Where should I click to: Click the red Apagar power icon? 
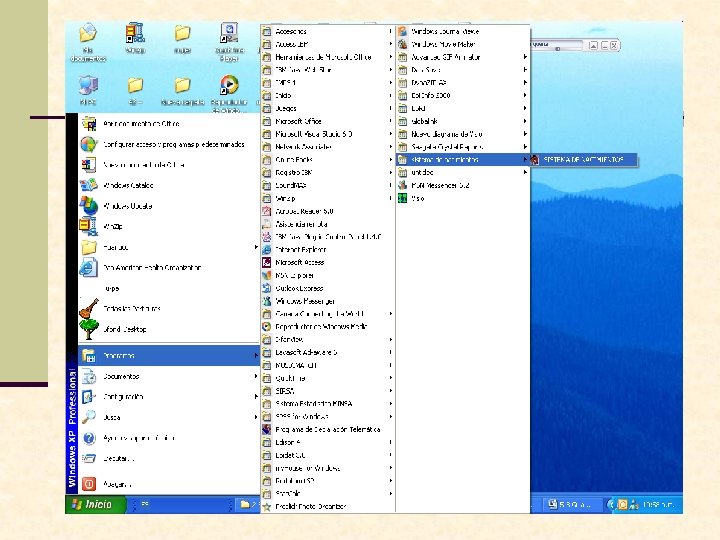(x=89, y=484)
